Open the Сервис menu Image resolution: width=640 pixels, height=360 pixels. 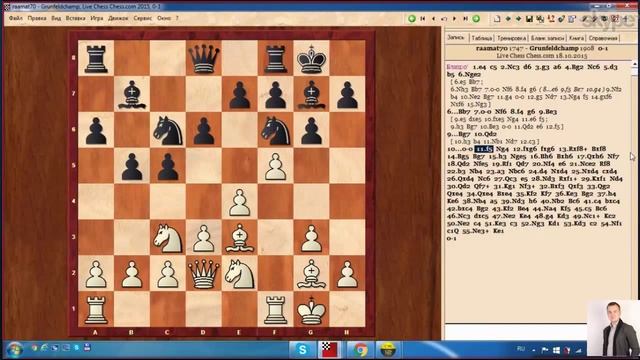coord(142,18)
